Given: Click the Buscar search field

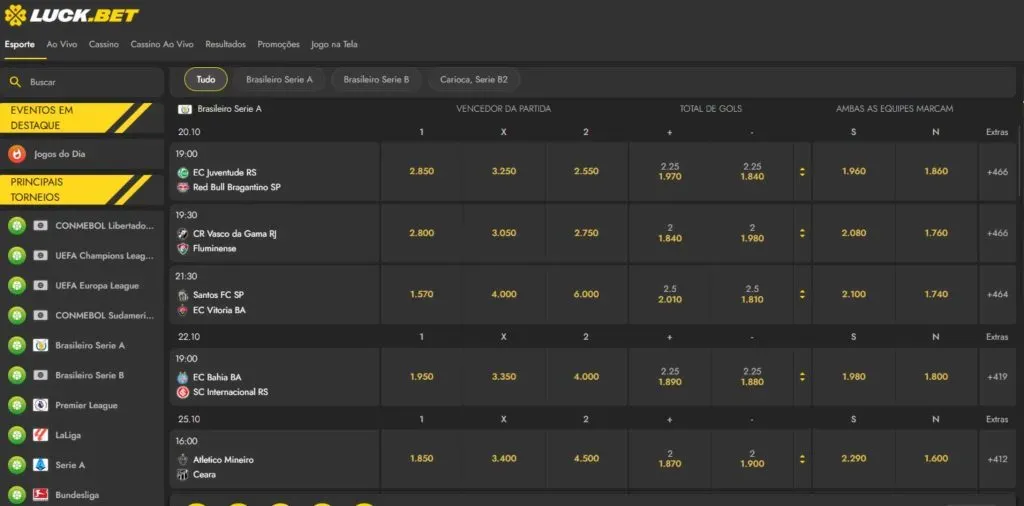Looking at the screenshot, I should 90,82.
